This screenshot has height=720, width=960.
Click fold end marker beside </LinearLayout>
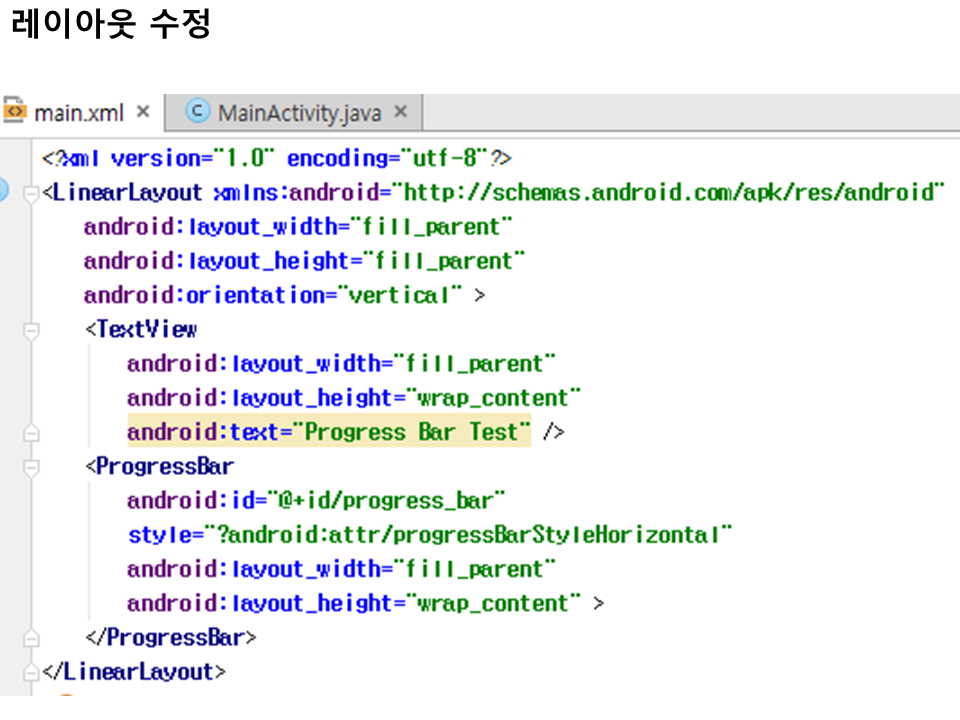coord(32,671)
